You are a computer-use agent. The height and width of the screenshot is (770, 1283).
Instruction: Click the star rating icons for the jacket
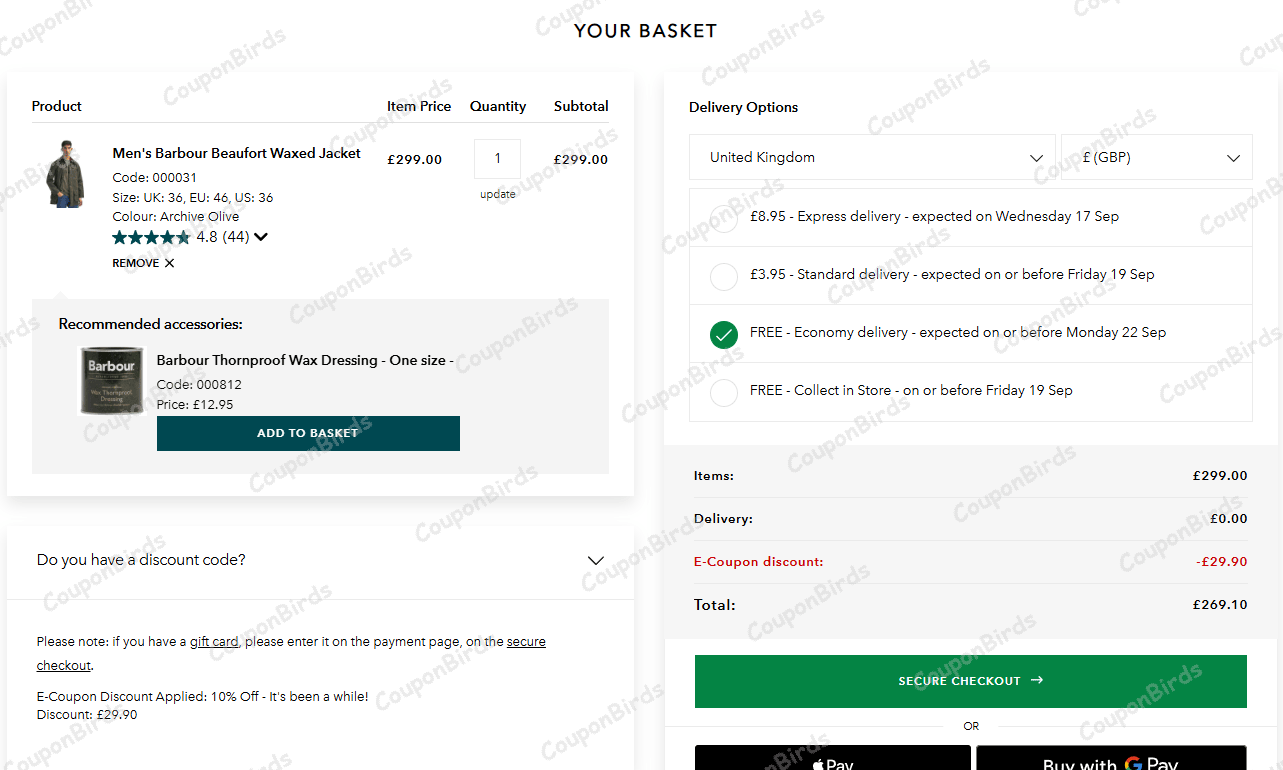(151, 237)
